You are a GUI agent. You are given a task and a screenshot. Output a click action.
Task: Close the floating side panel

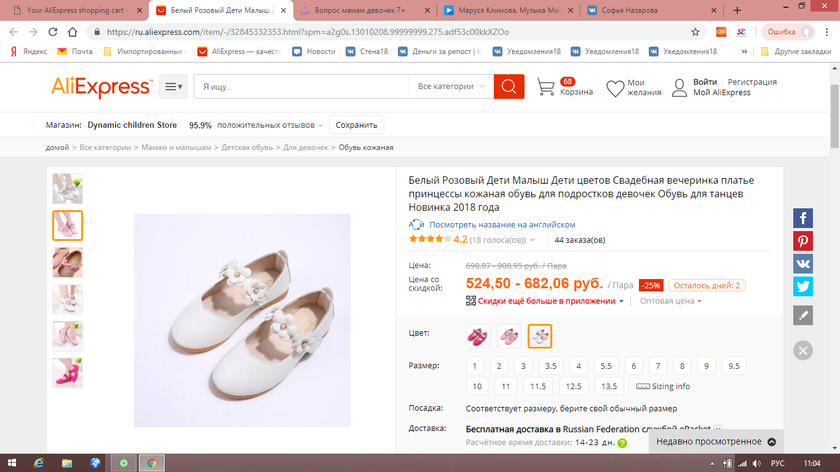(803, 350)
